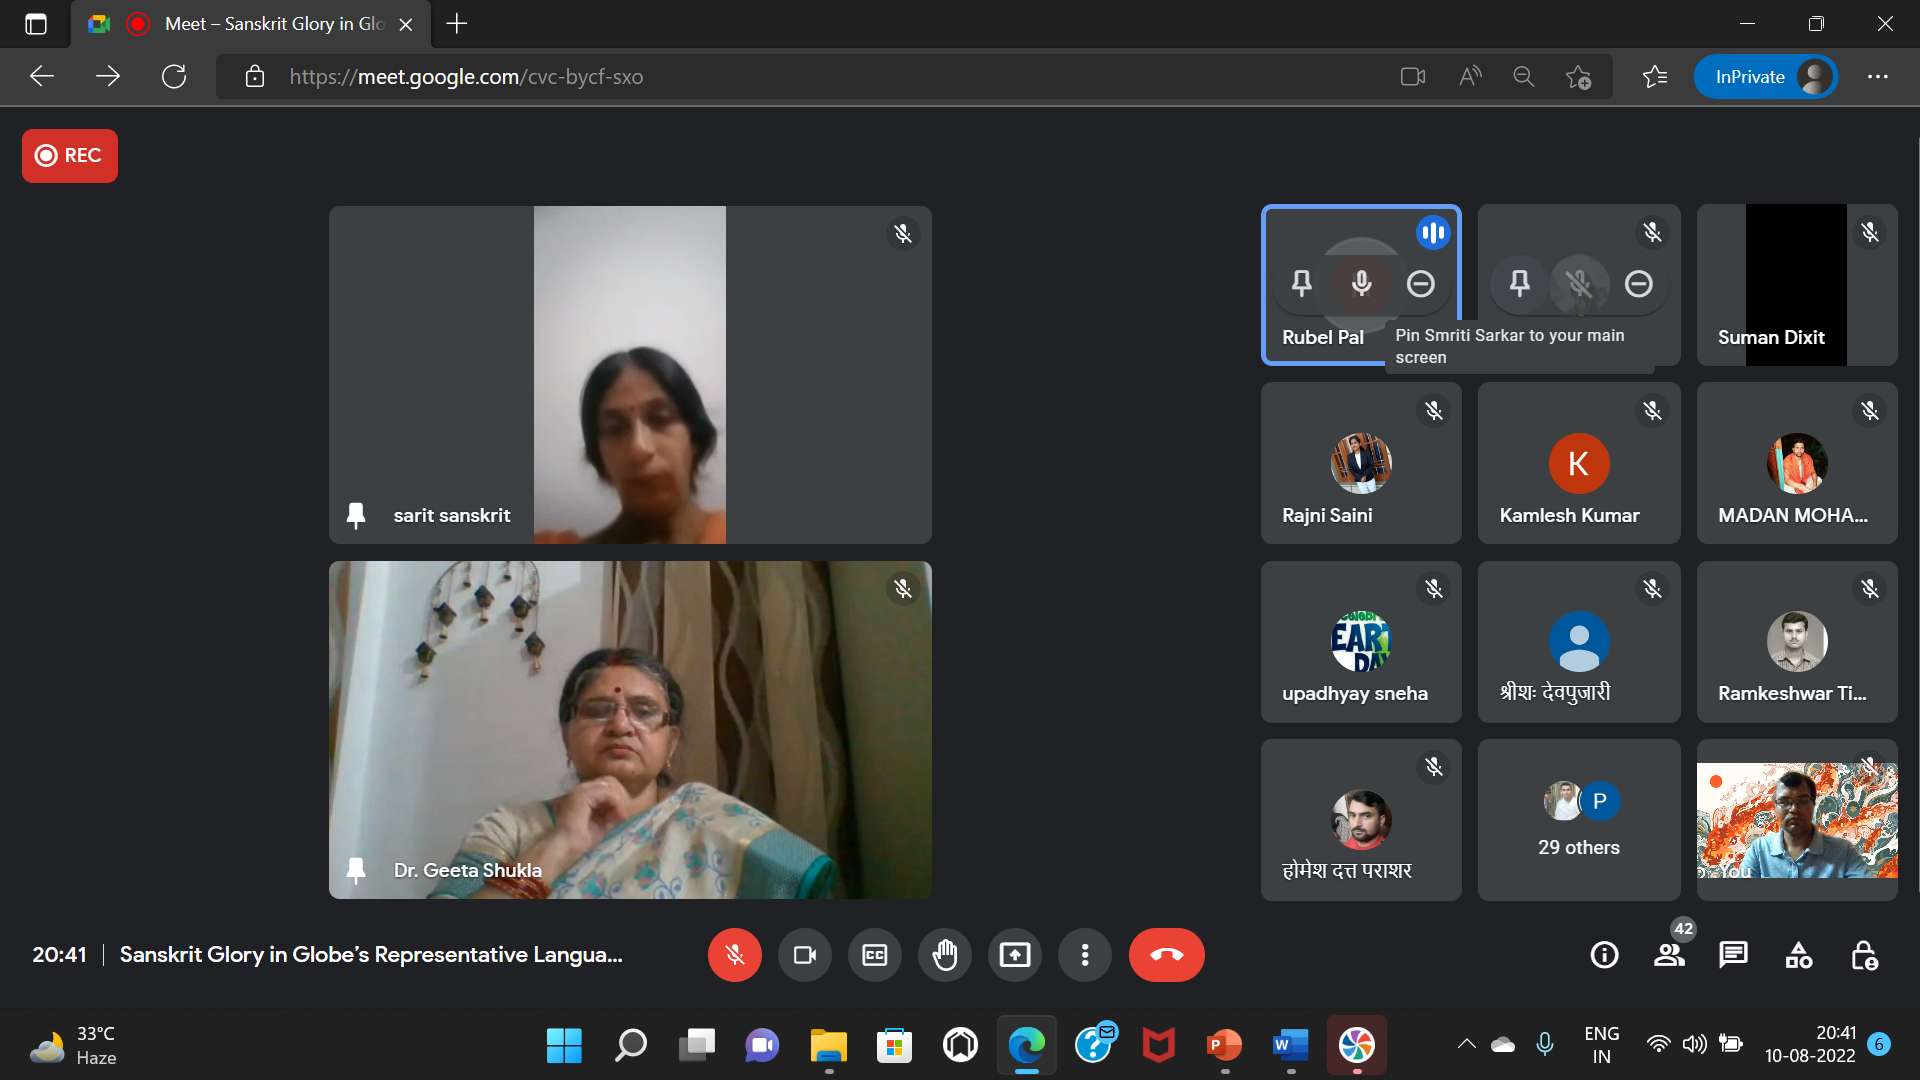The image size is (1920, 1080).
Task: Unmute your microphone
Action: 734,955
